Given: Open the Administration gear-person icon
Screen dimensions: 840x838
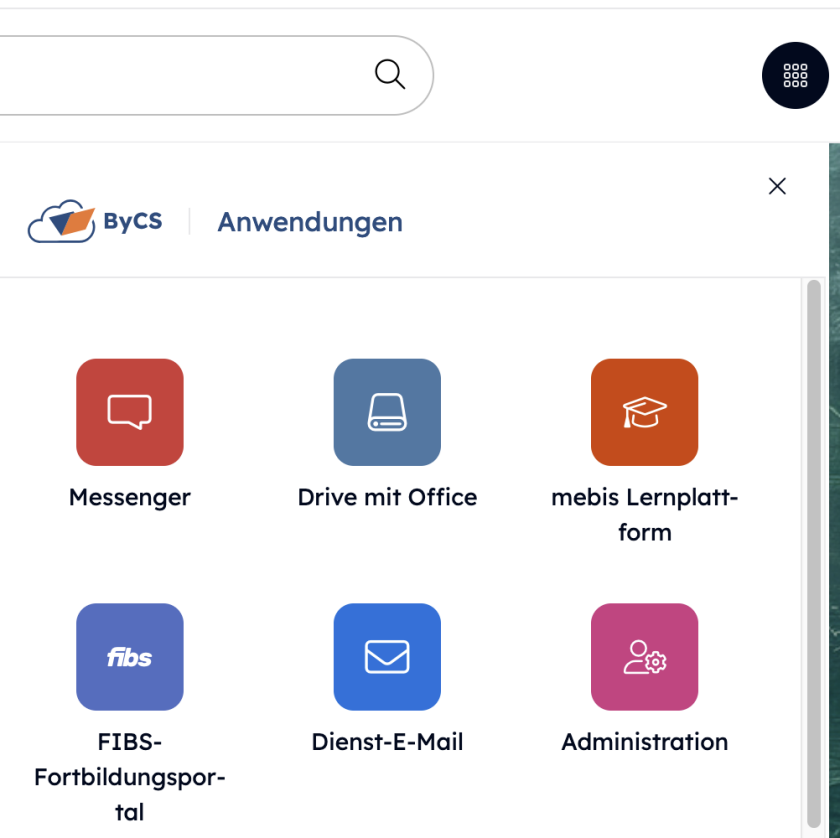Looking at the screenshot, I should [x=644, y=657].
